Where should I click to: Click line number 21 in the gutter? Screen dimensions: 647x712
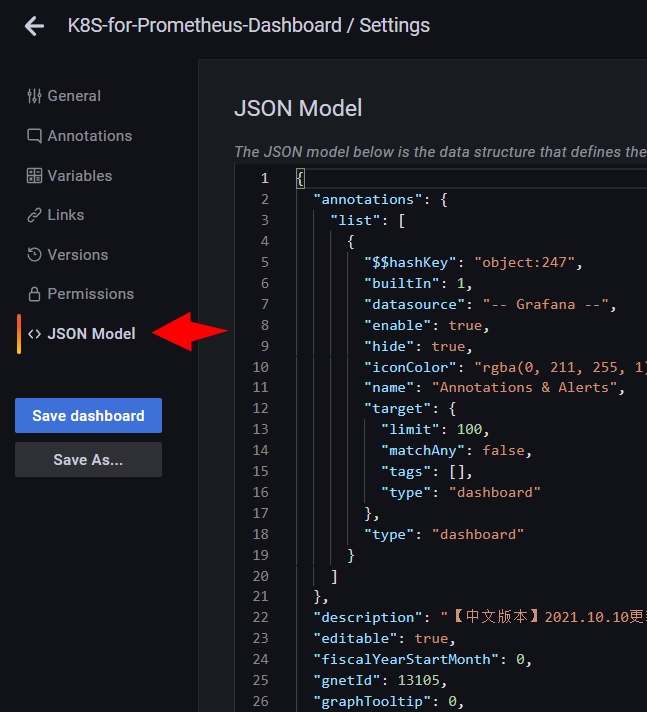click(x=261, y=596)
